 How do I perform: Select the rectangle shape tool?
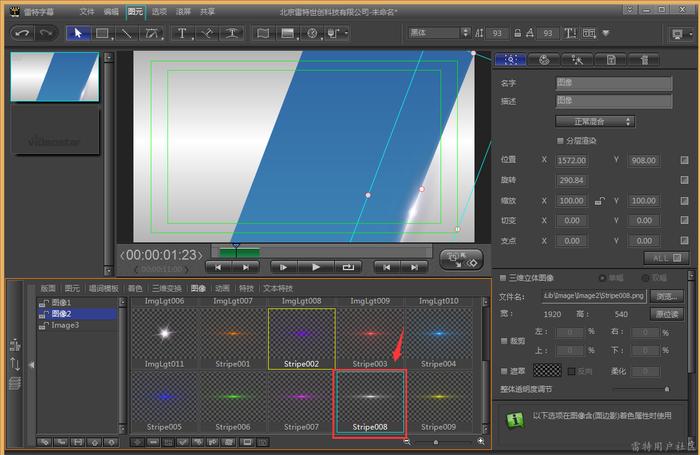[x=103, y=33]
